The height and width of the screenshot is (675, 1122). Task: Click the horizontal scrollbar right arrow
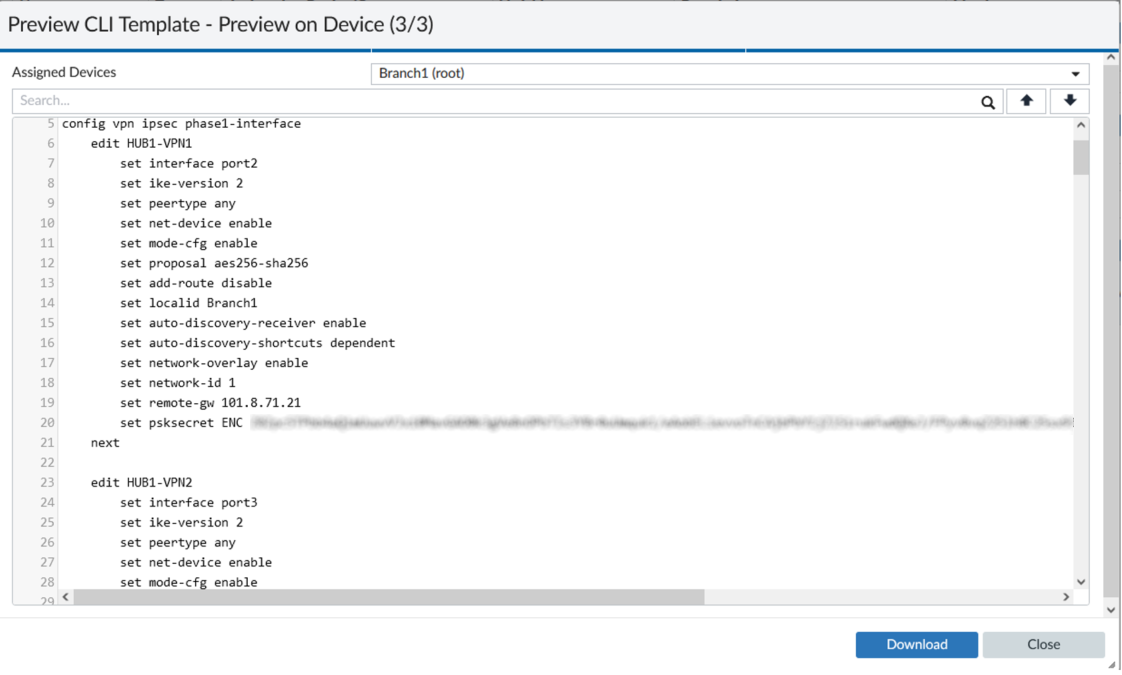click(1066, 596)
